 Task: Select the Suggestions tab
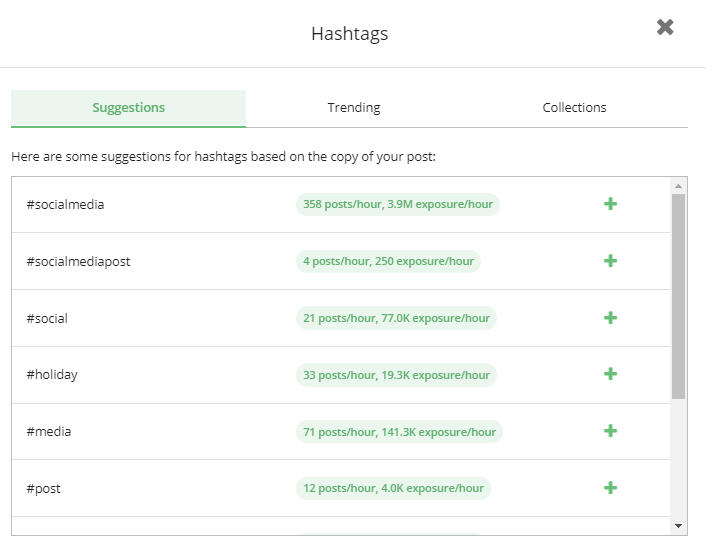(x=129, y=108)
